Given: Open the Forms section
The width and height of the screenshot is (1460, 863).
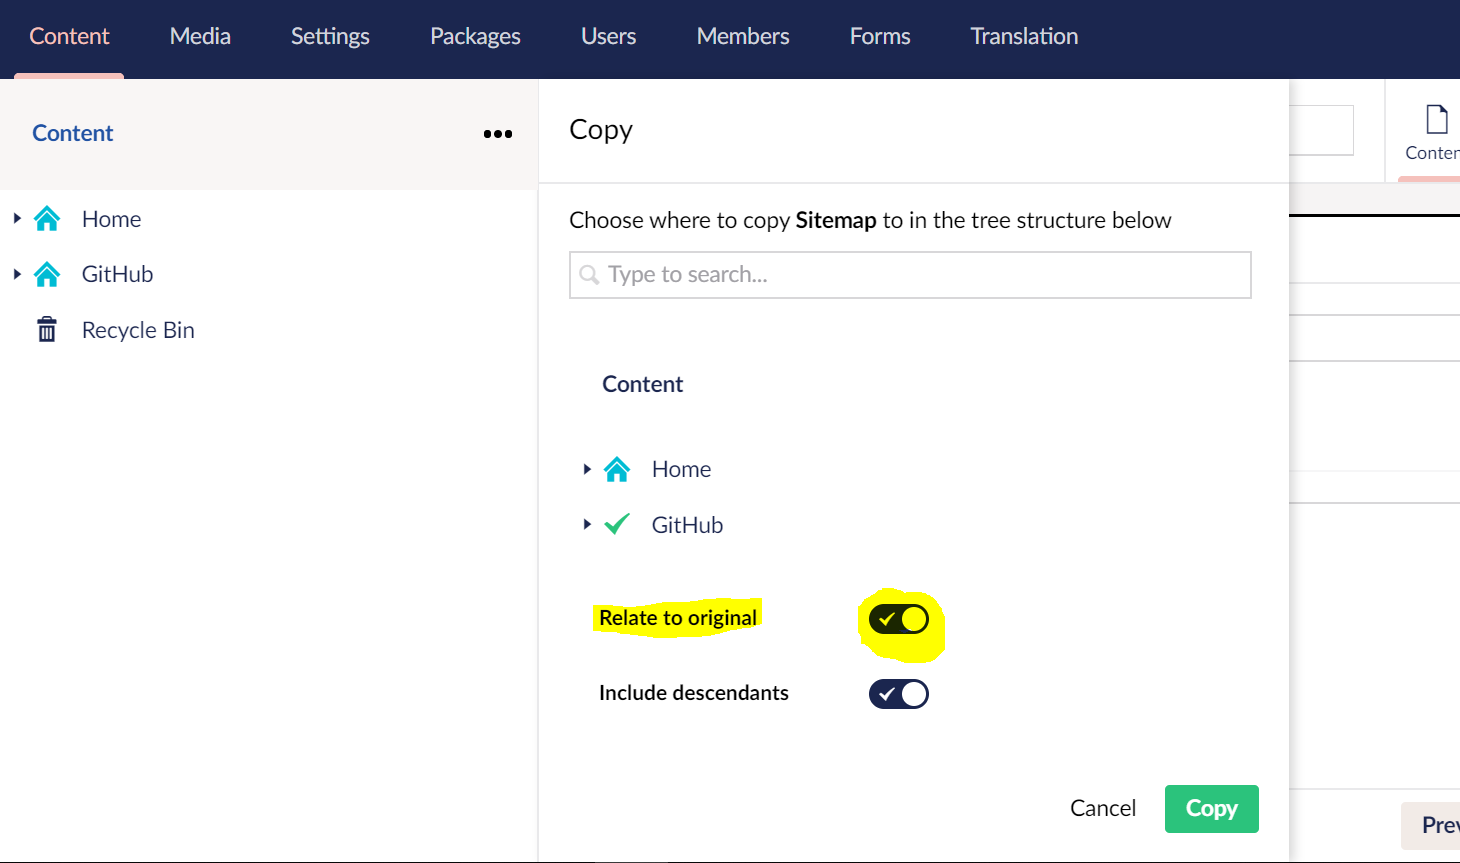Looking at the screenshot, I should point(880,37).
